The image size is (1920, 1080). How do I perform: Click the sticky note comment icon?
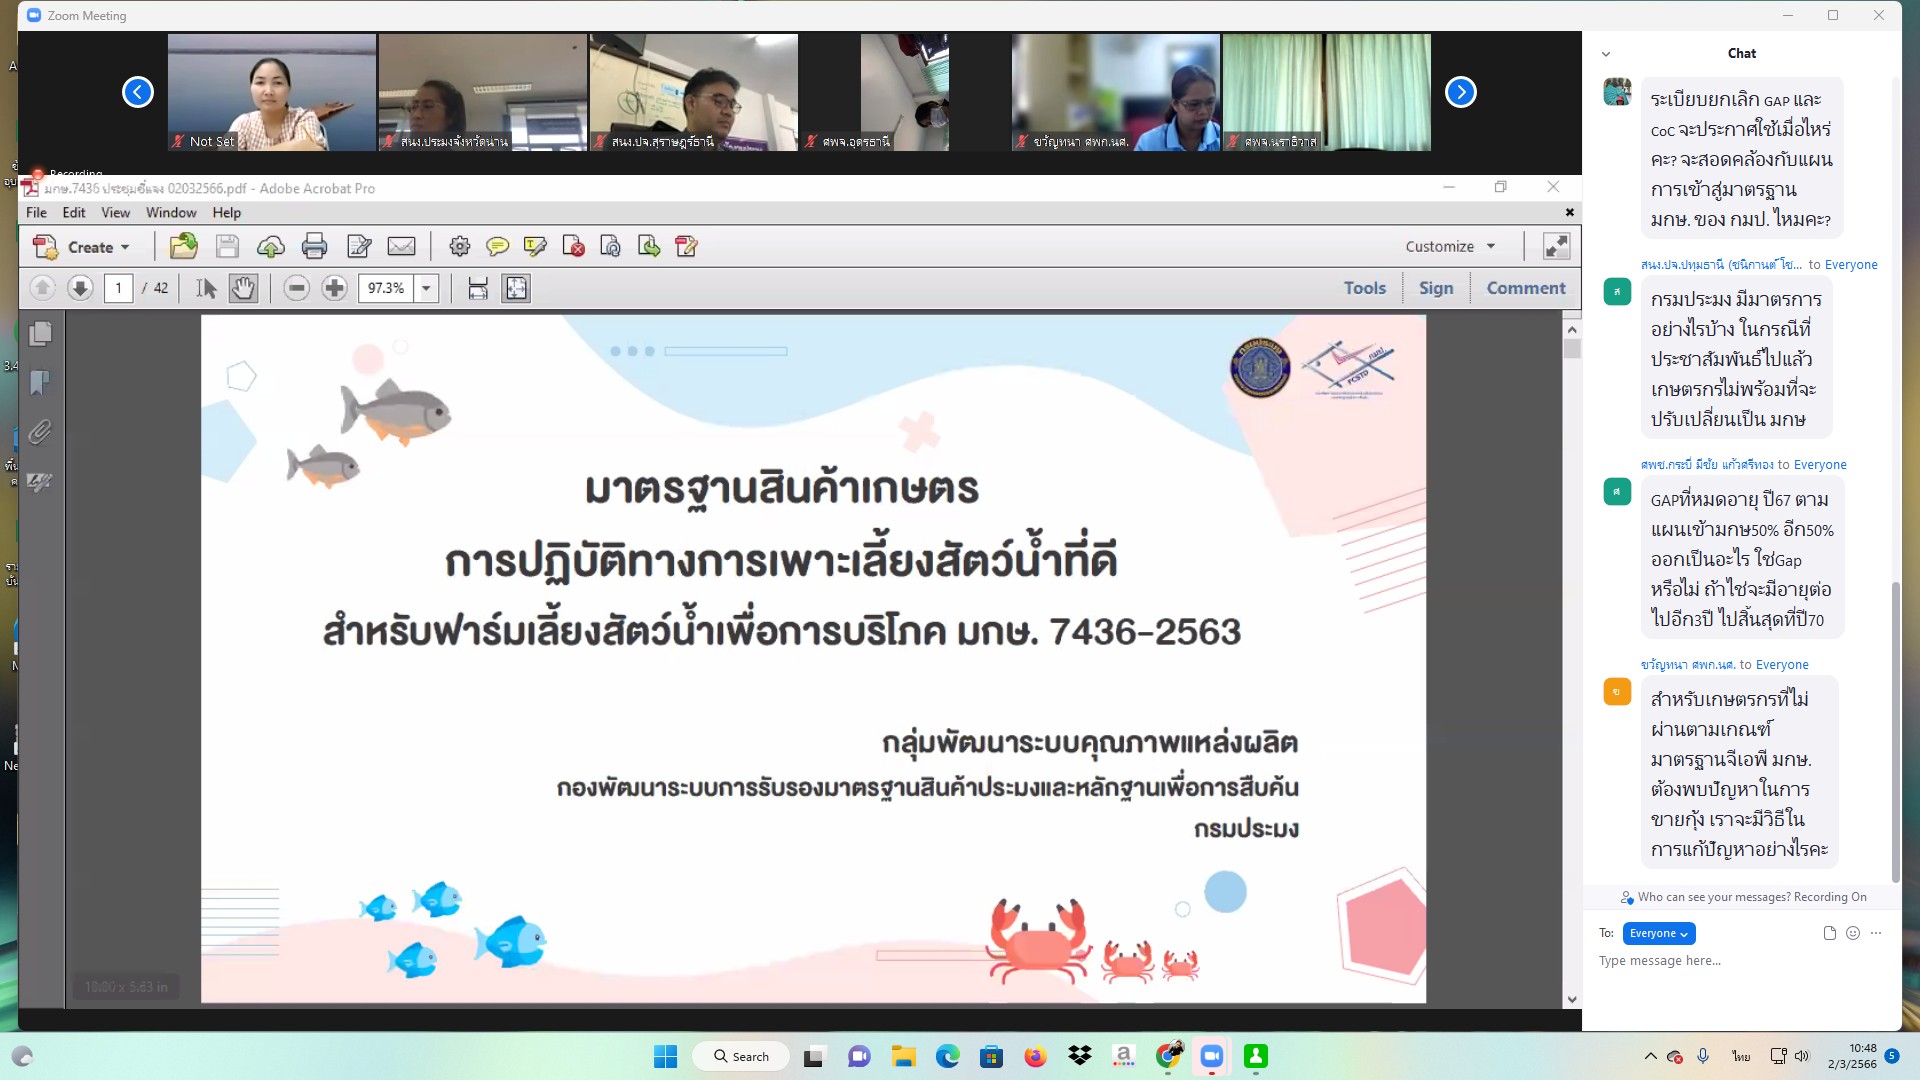[x=497, y=246]
